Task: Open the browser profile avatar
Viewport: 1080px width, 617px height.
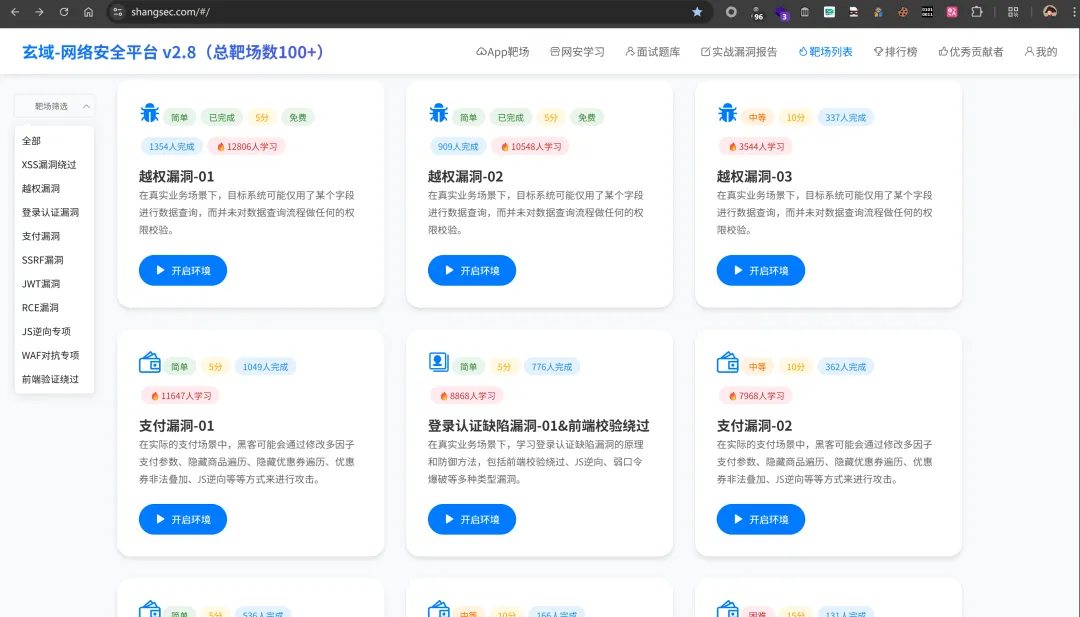Action: 1050,12
